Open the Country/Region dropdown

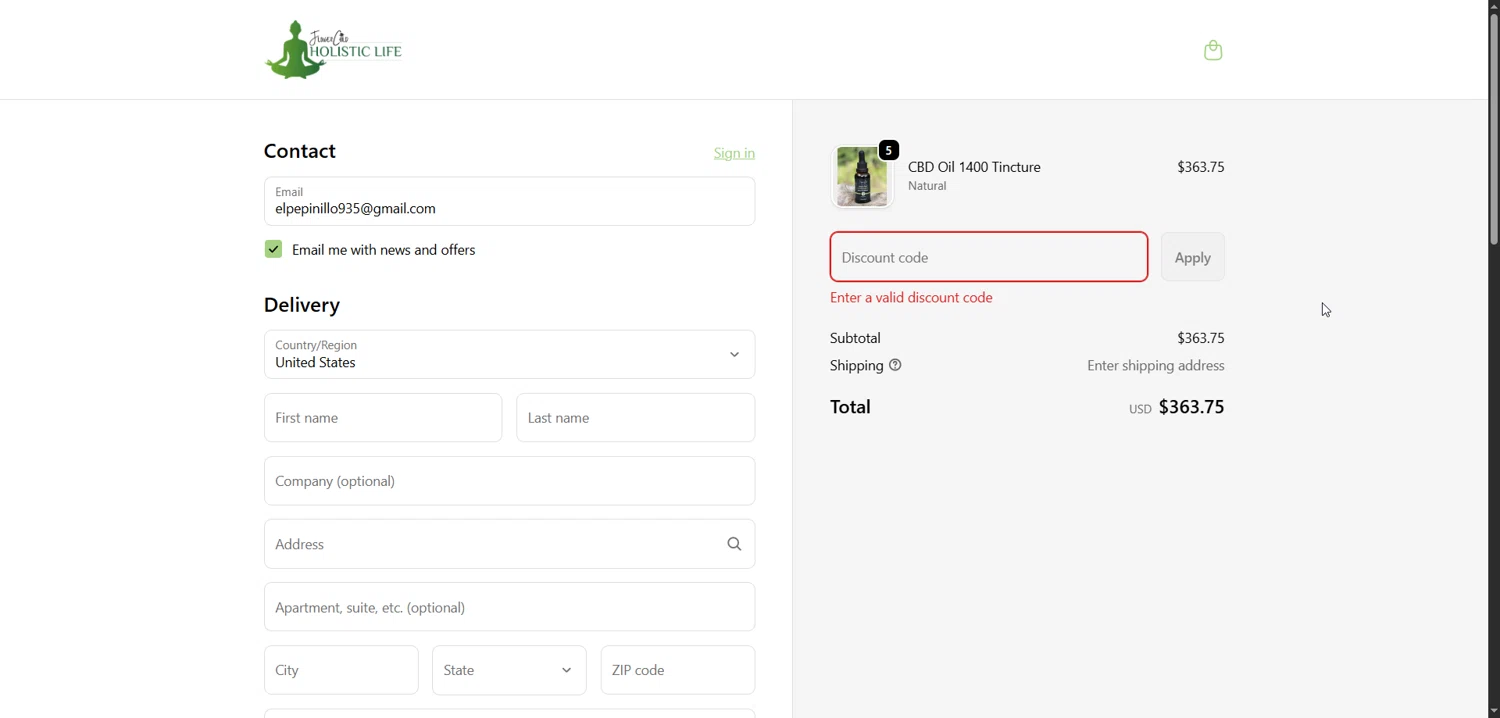click(x=509, y=355)
